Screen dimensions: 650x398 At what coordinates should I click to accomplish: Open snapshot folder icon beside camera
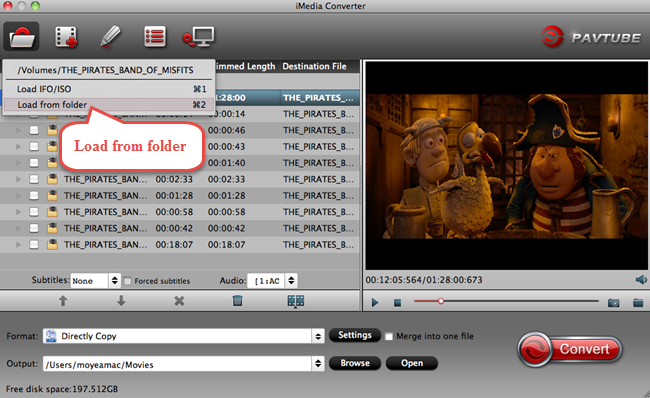click(x=638, y=303)
